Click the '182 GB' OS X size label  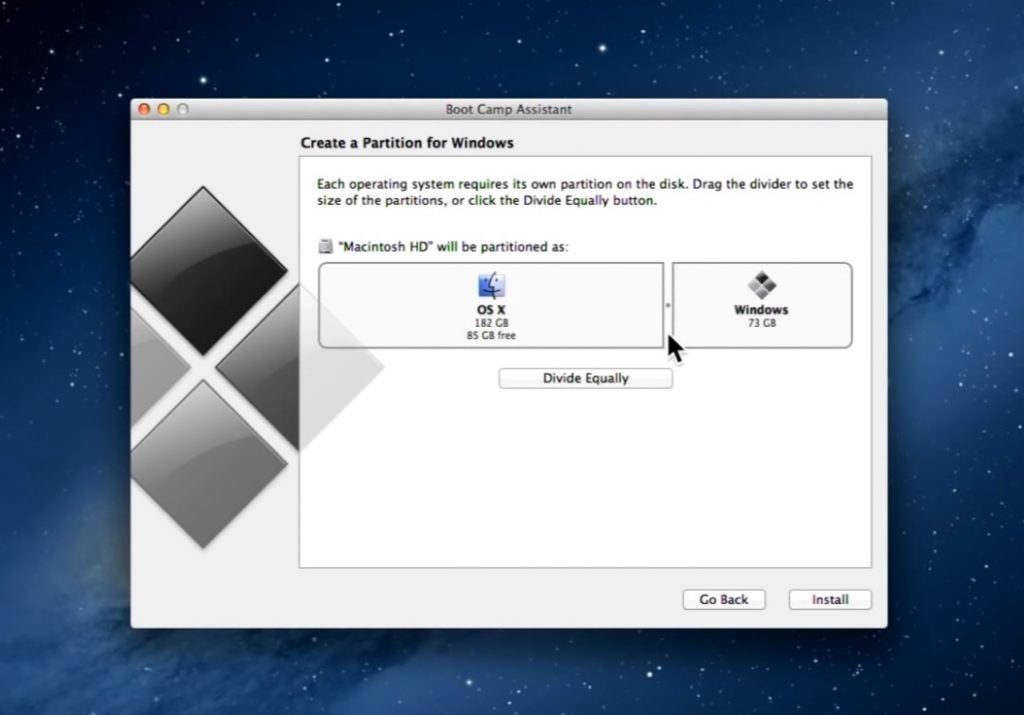tap(491, 323)
